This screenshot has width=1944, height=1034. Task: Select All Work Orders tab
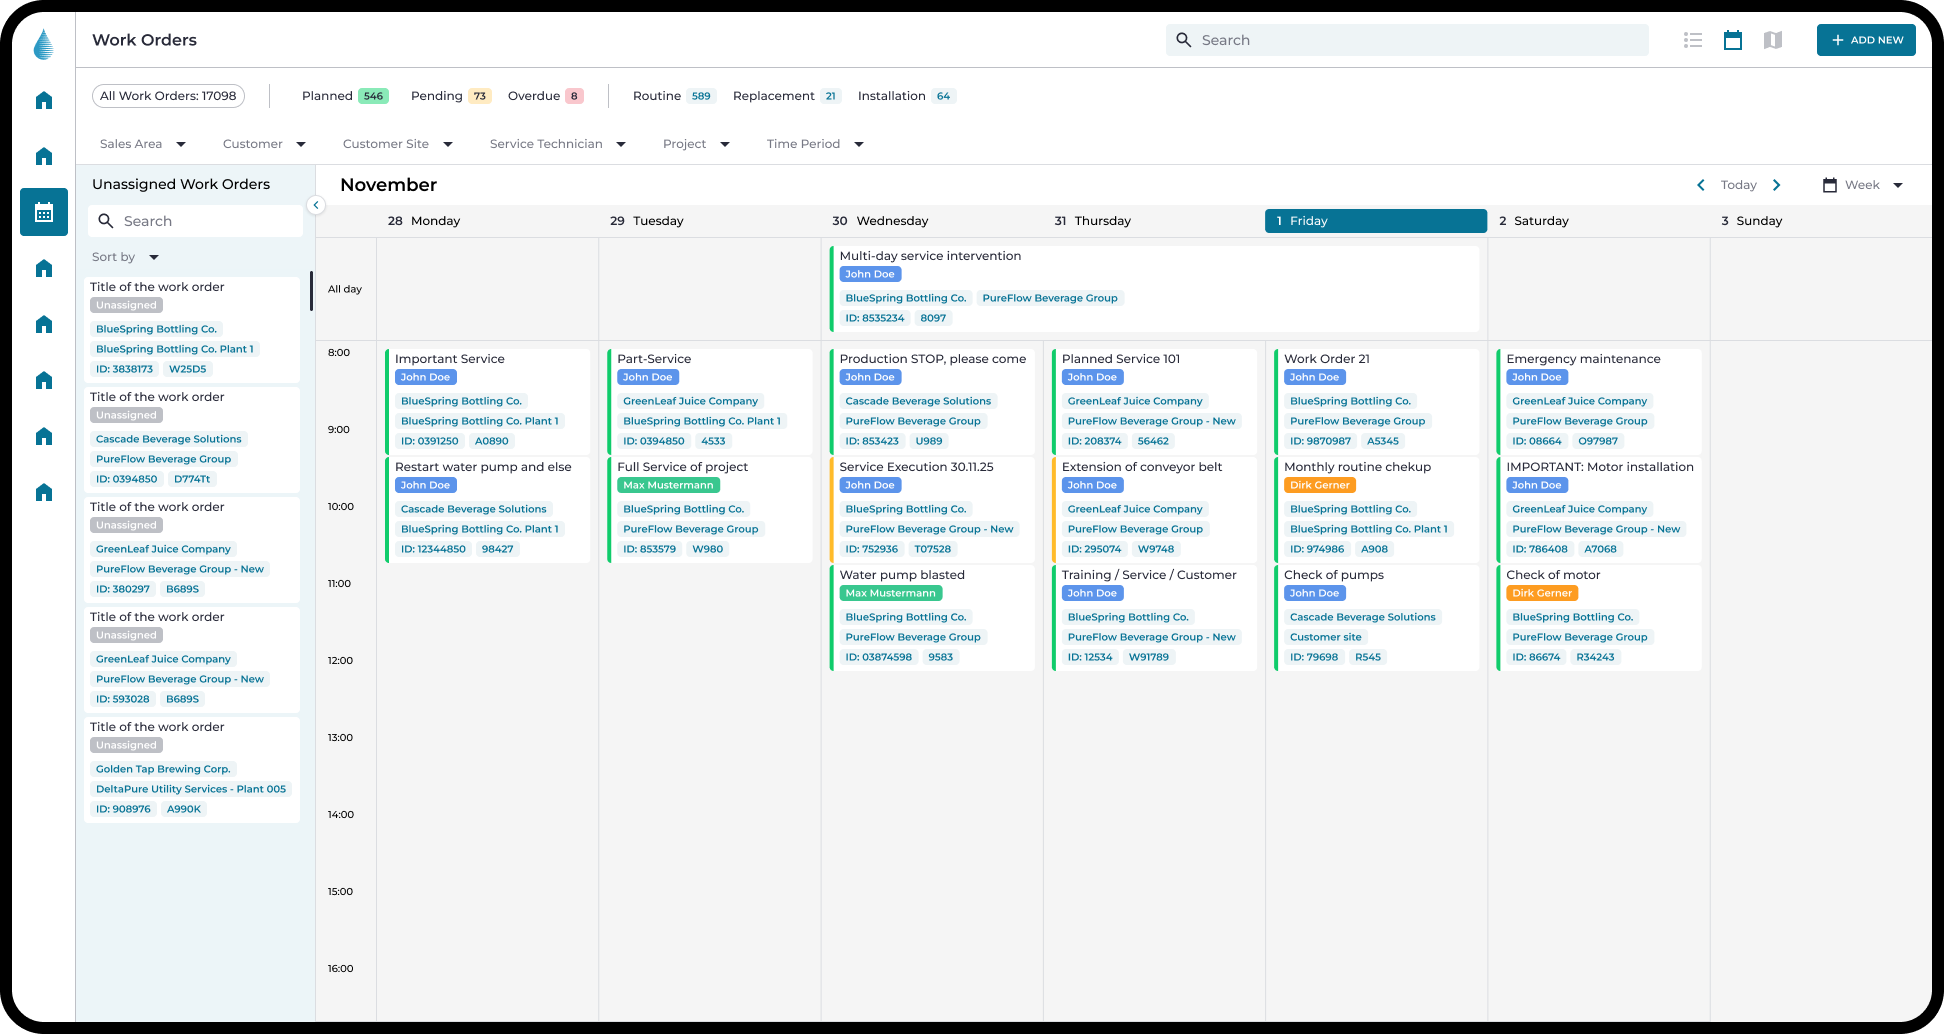point(168,96)
